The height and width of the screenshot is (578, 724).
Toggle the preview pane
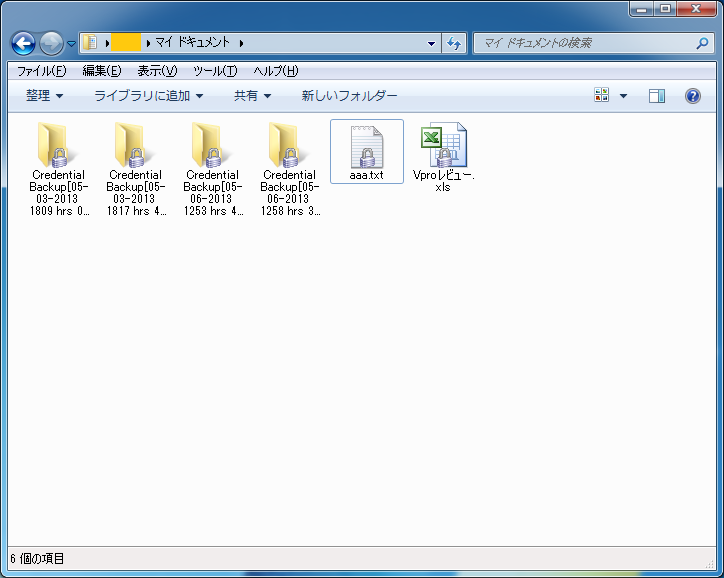(657, 96)
